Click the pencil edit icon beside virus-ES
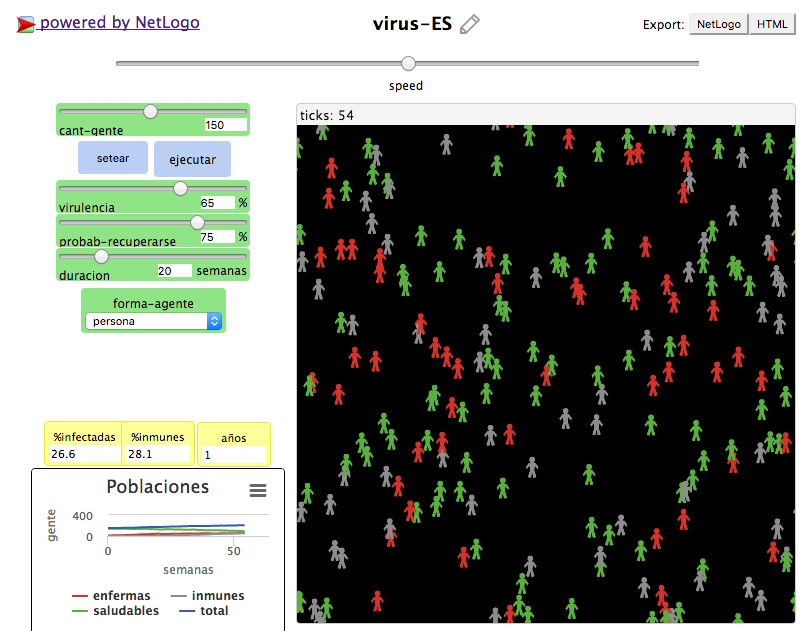808x631 pixels. [469, 25]
